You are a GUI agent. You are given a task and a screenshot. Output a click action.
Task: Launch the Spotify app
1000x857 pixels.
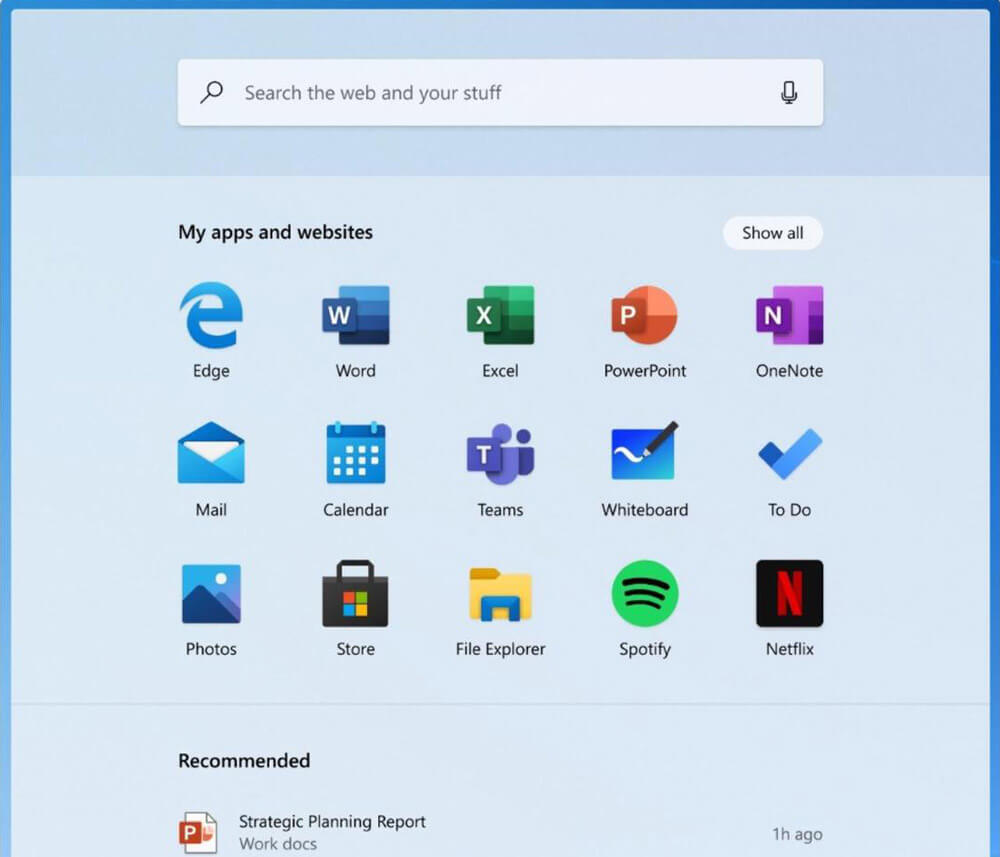[644, 593]
